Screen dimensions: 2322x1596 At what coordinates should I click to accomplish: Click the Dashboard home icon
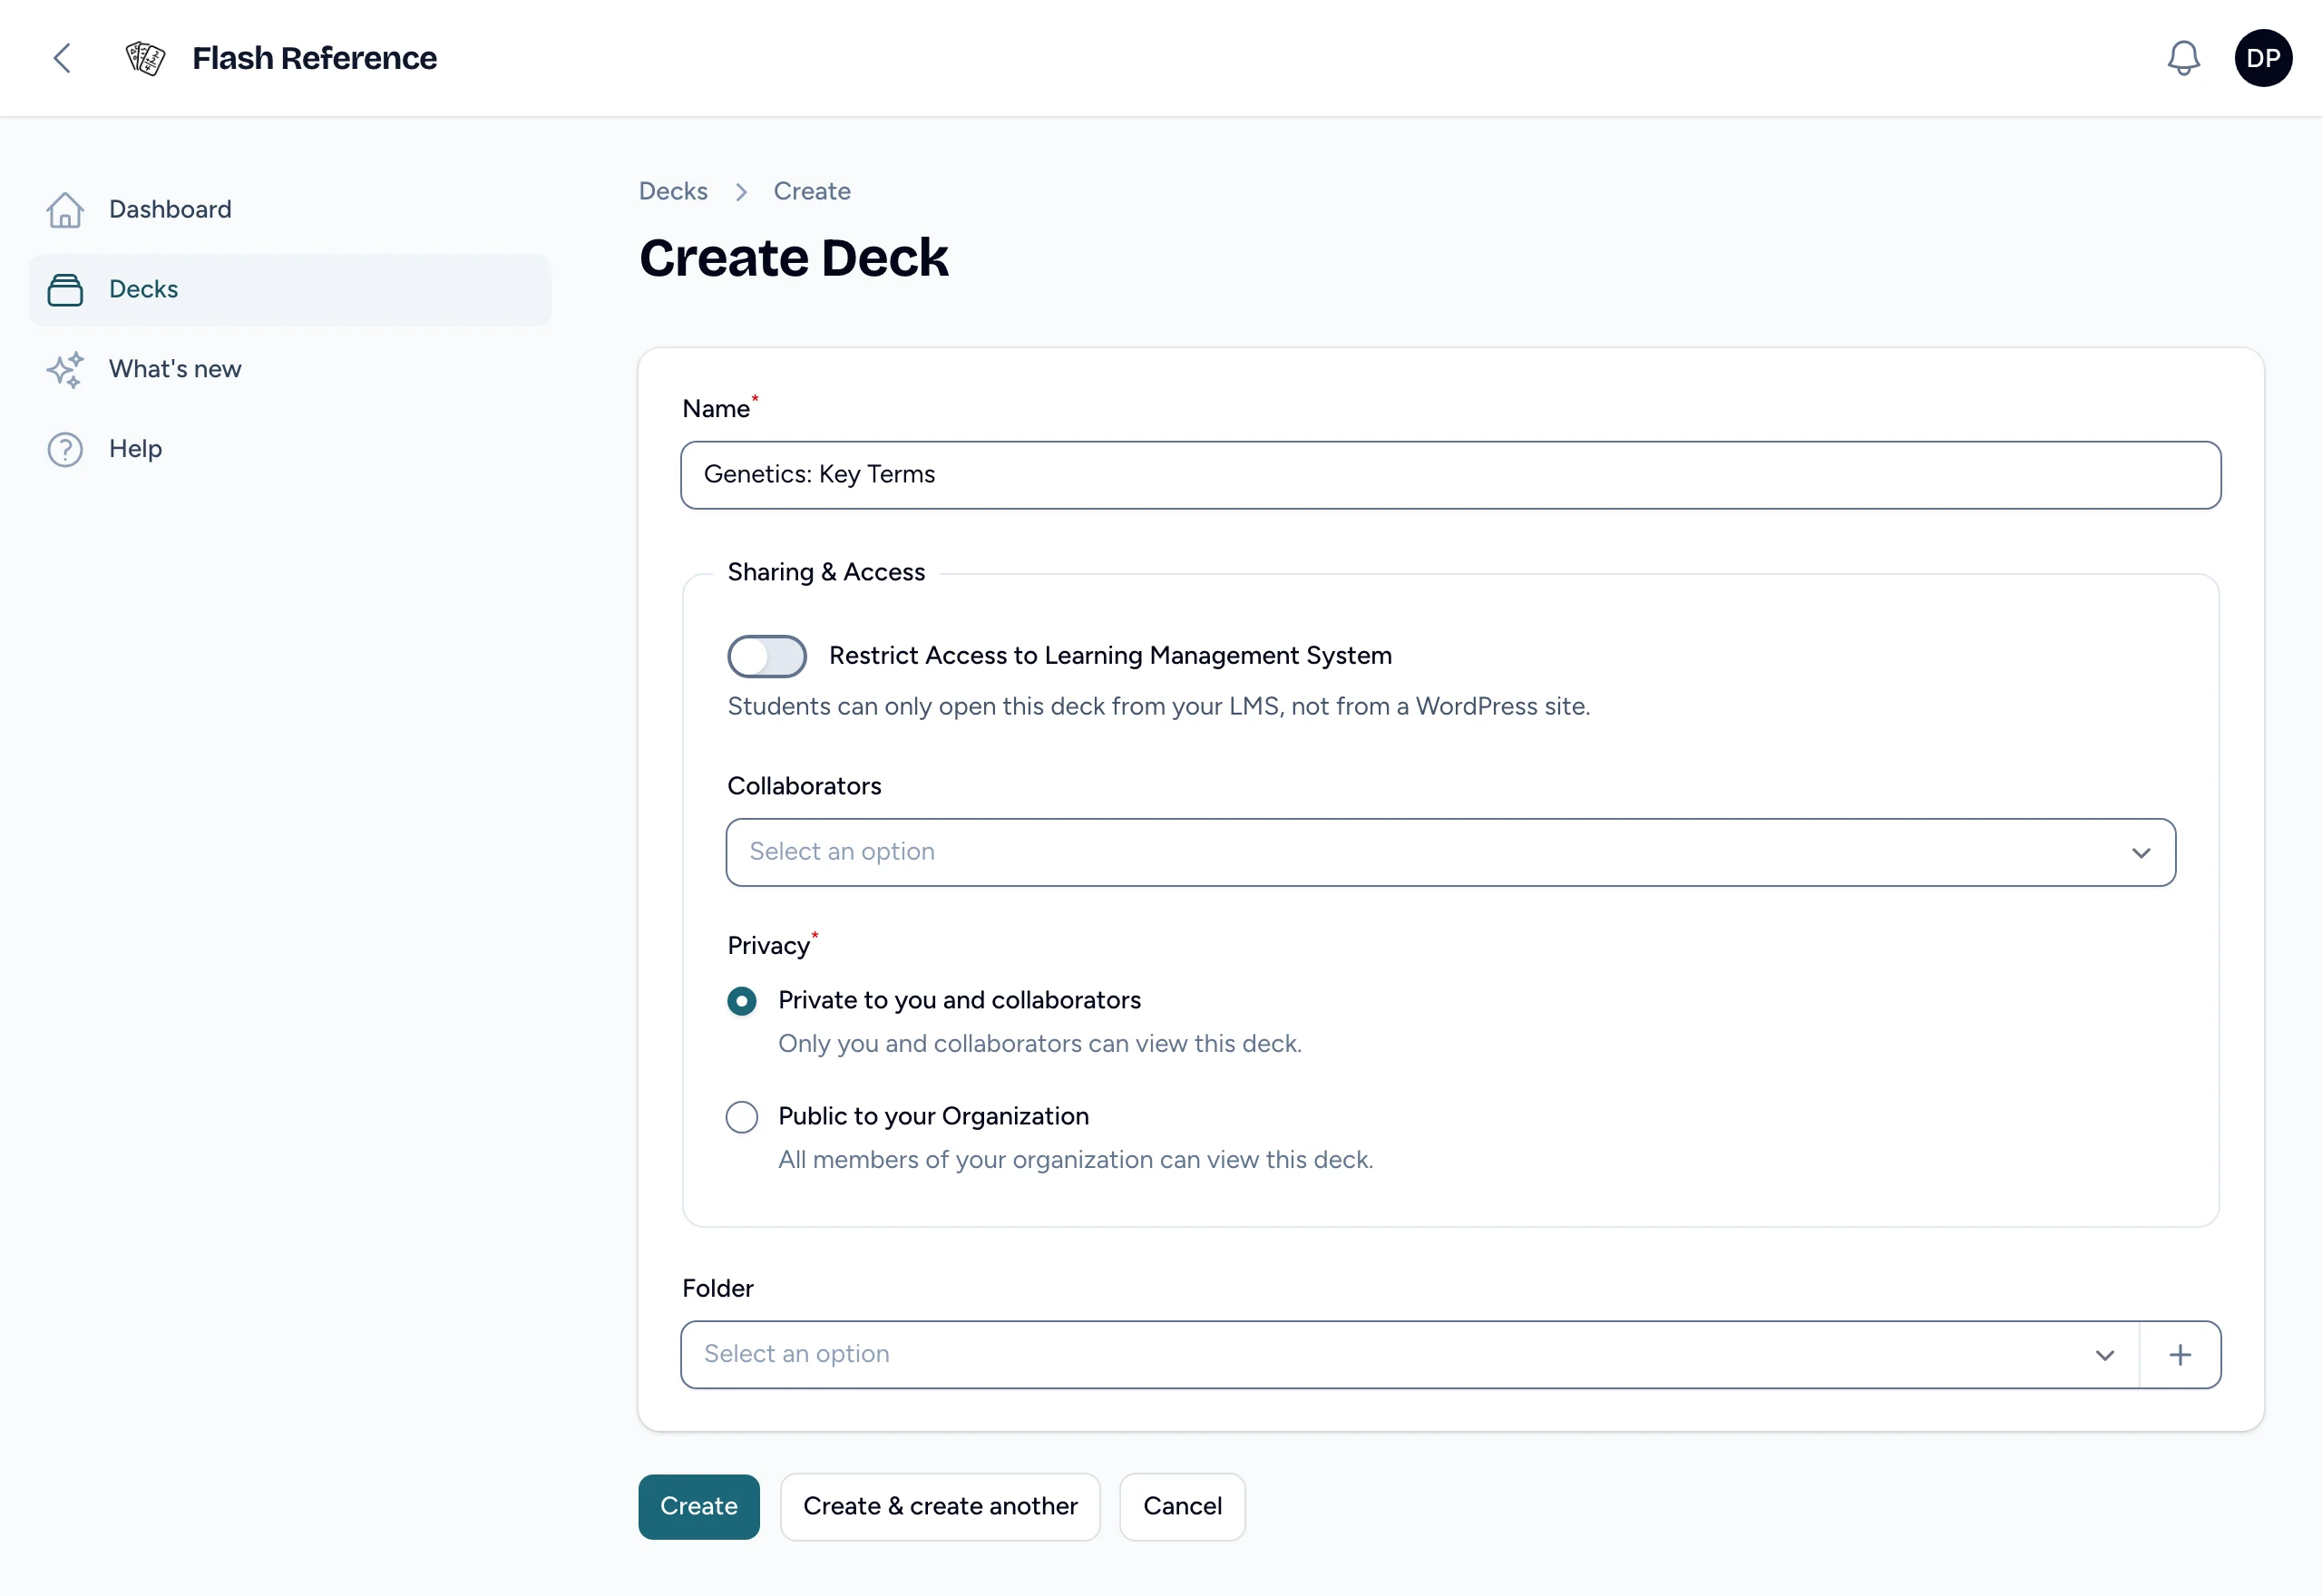(x=65, y=210)
